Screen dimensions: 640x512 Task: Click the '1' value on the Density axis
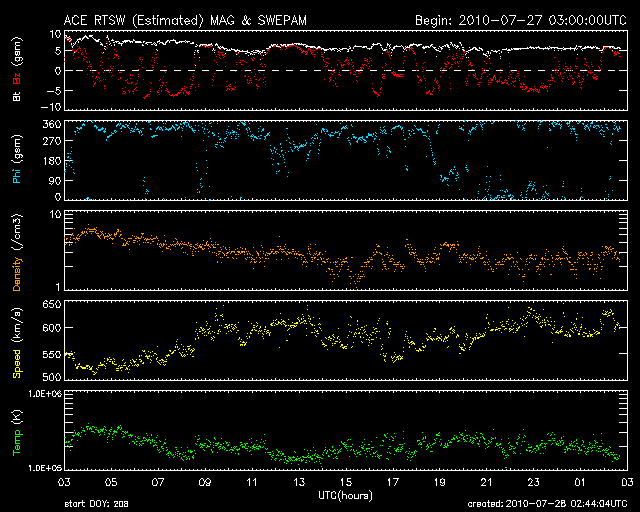(x=58, y=287)
